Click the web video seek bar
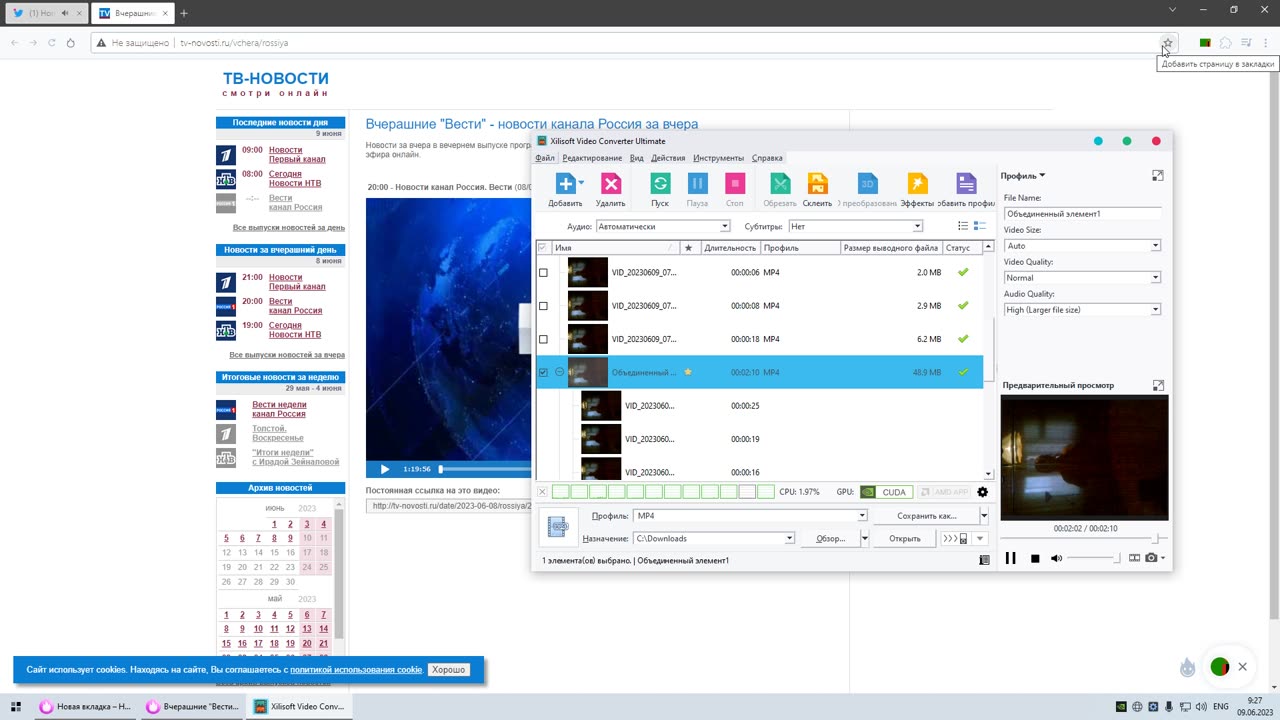Screen dimensions: 1280x720 click(x=484, y=469)
